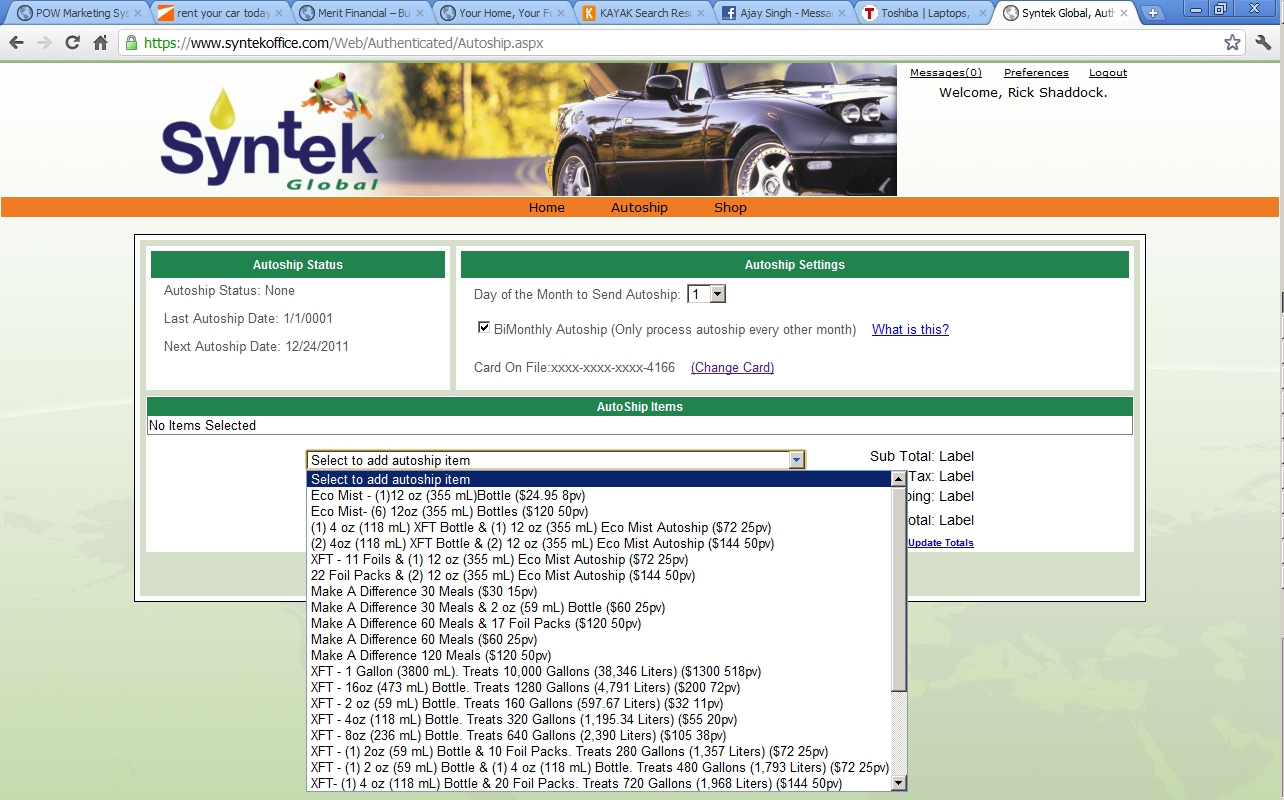
Task: Click the browser forward arrow
Action: tap(44, 43)
